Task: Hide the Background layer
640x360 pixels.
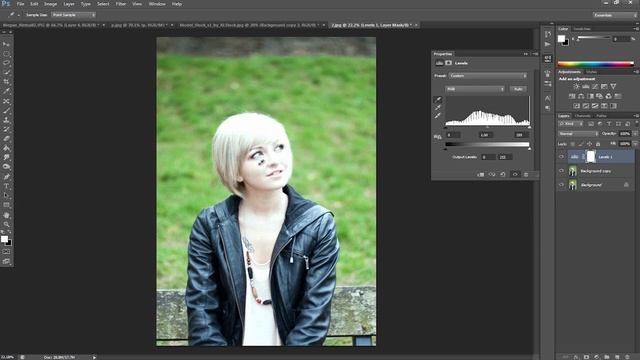Action: tap(561, 185)
